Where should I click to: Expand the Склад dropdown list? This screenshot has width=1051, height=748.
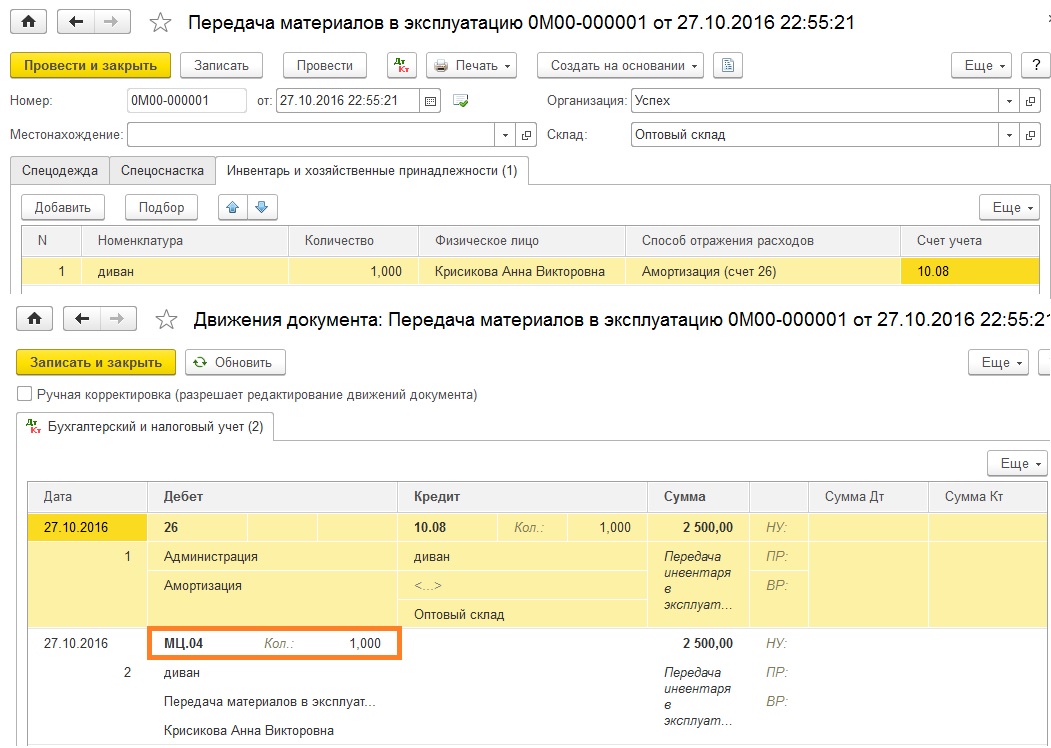click(x=1009, y=135)
